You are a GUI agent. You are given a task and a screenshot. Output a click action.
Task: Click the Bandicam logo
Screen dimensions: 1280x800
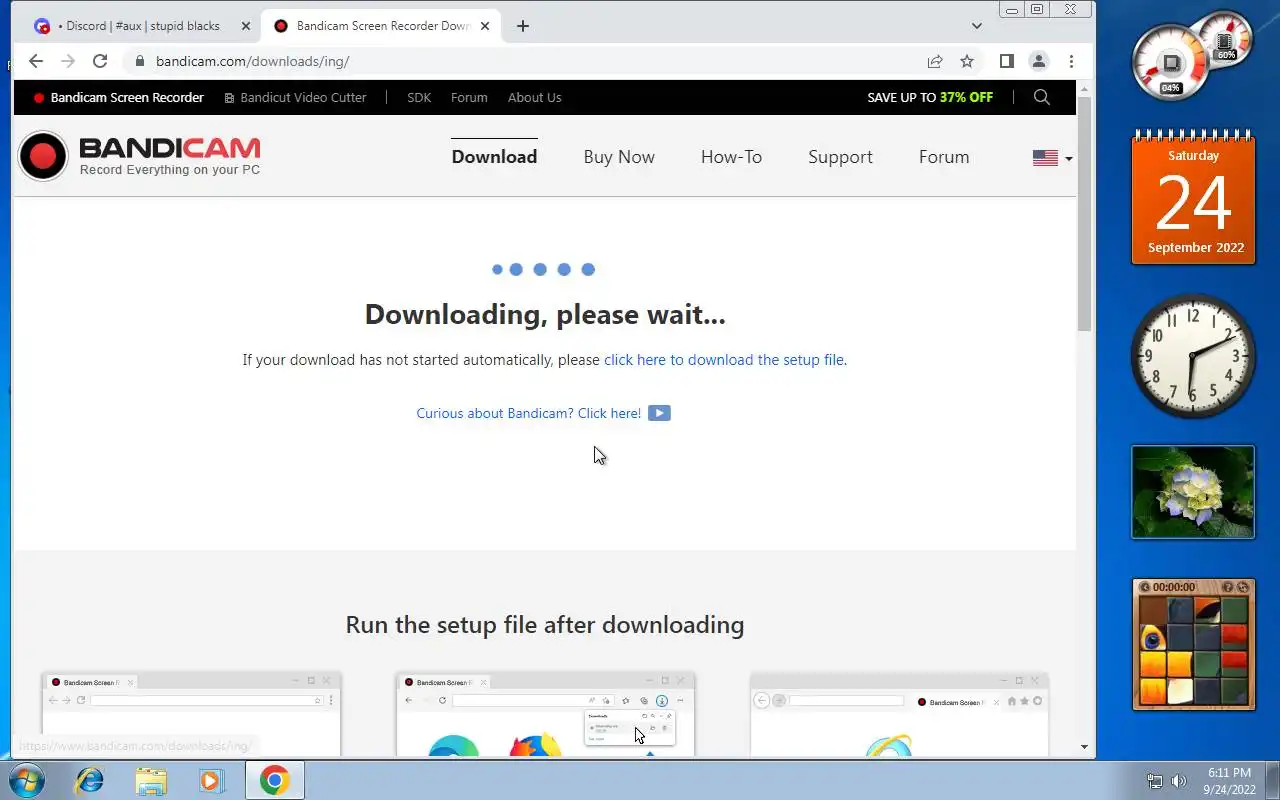(x=140, y=157)
